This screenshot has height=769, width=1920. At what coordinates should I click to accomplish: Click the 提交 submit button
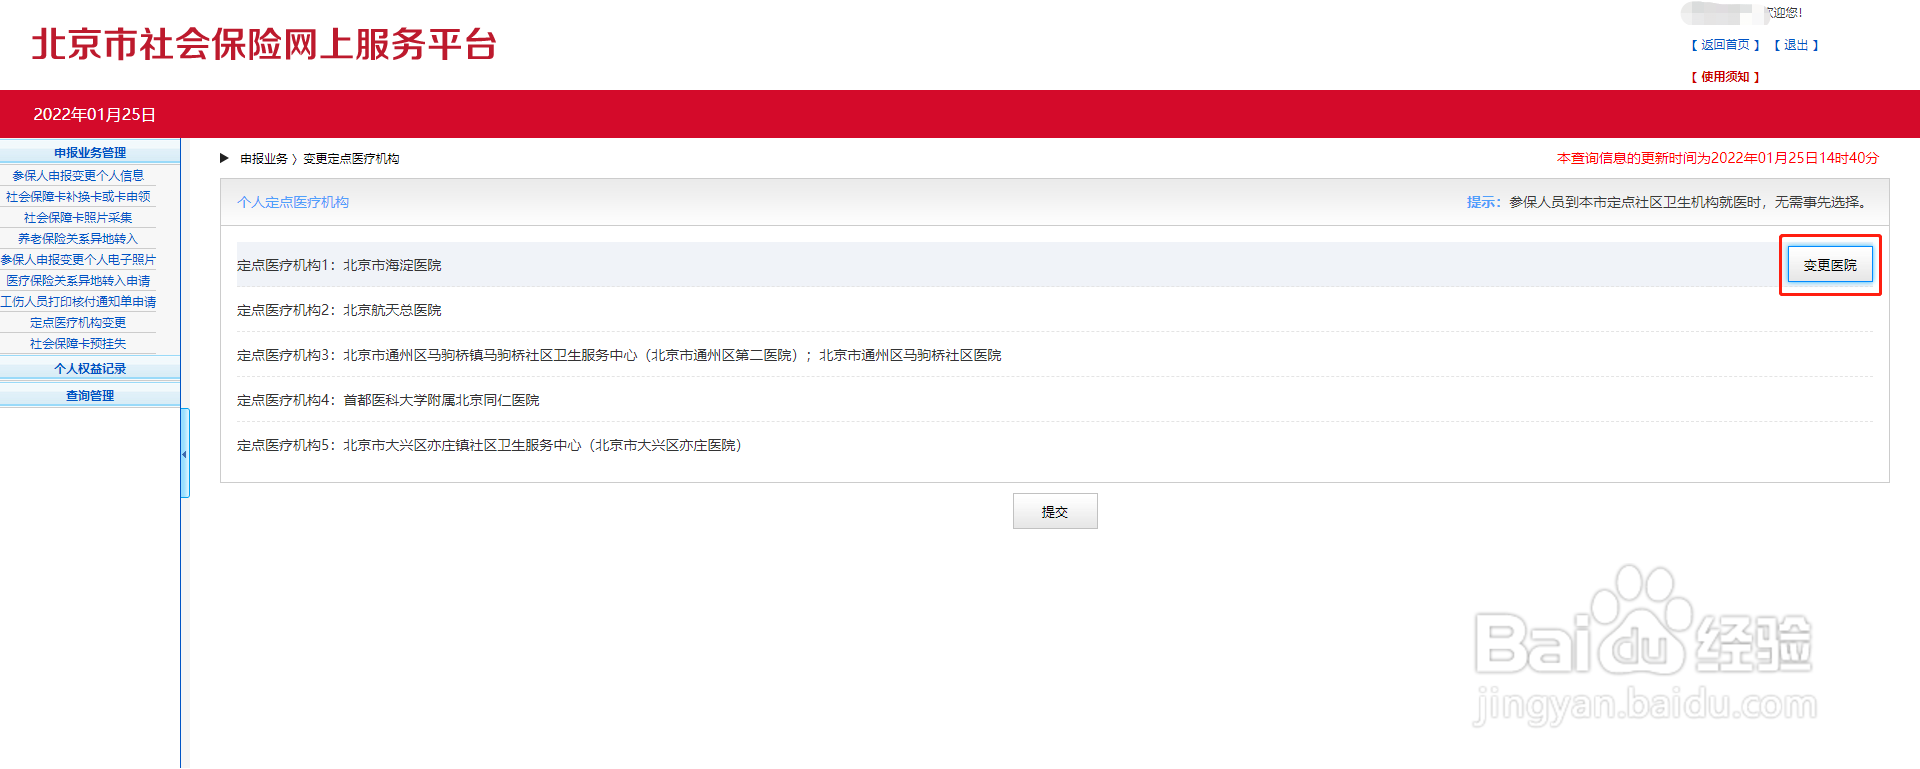tap(1055, 511)
